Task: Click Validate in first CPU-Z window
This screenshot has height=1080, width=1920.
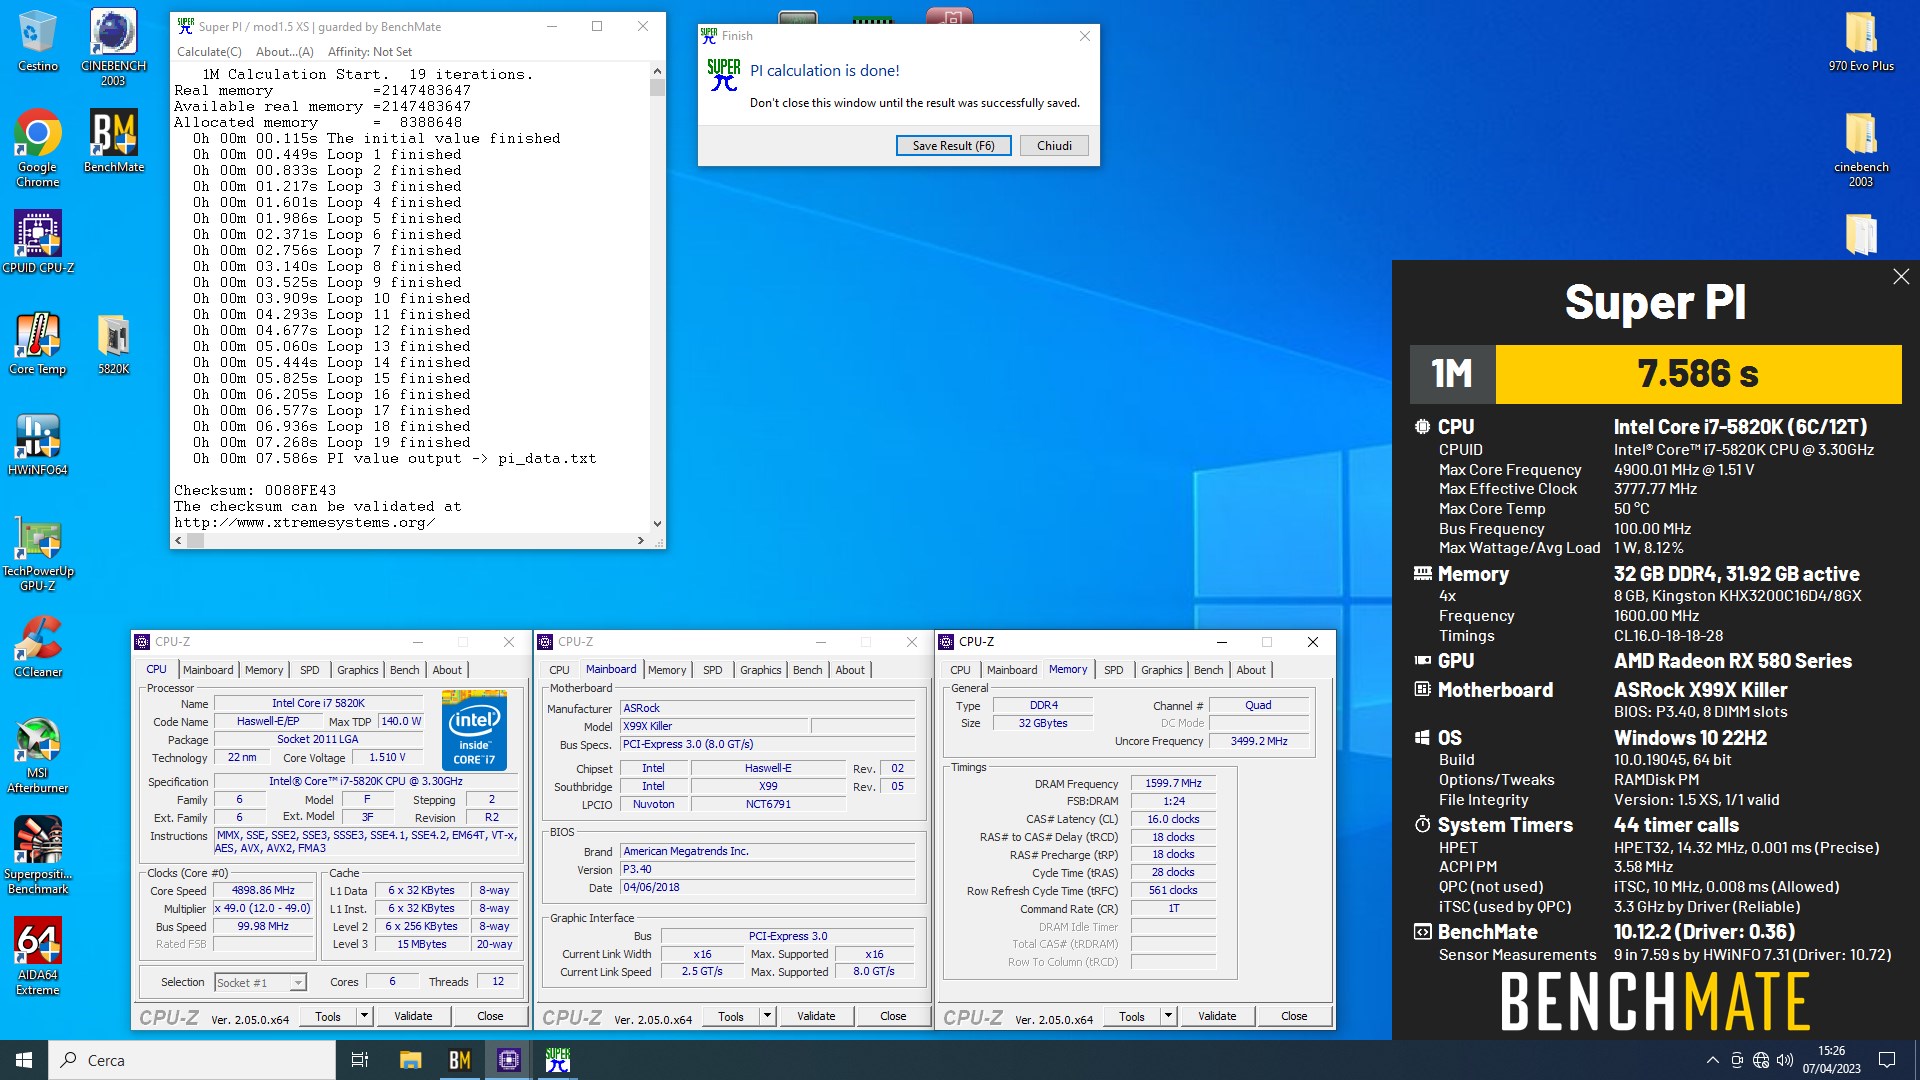Action: tap(413, 1016)
